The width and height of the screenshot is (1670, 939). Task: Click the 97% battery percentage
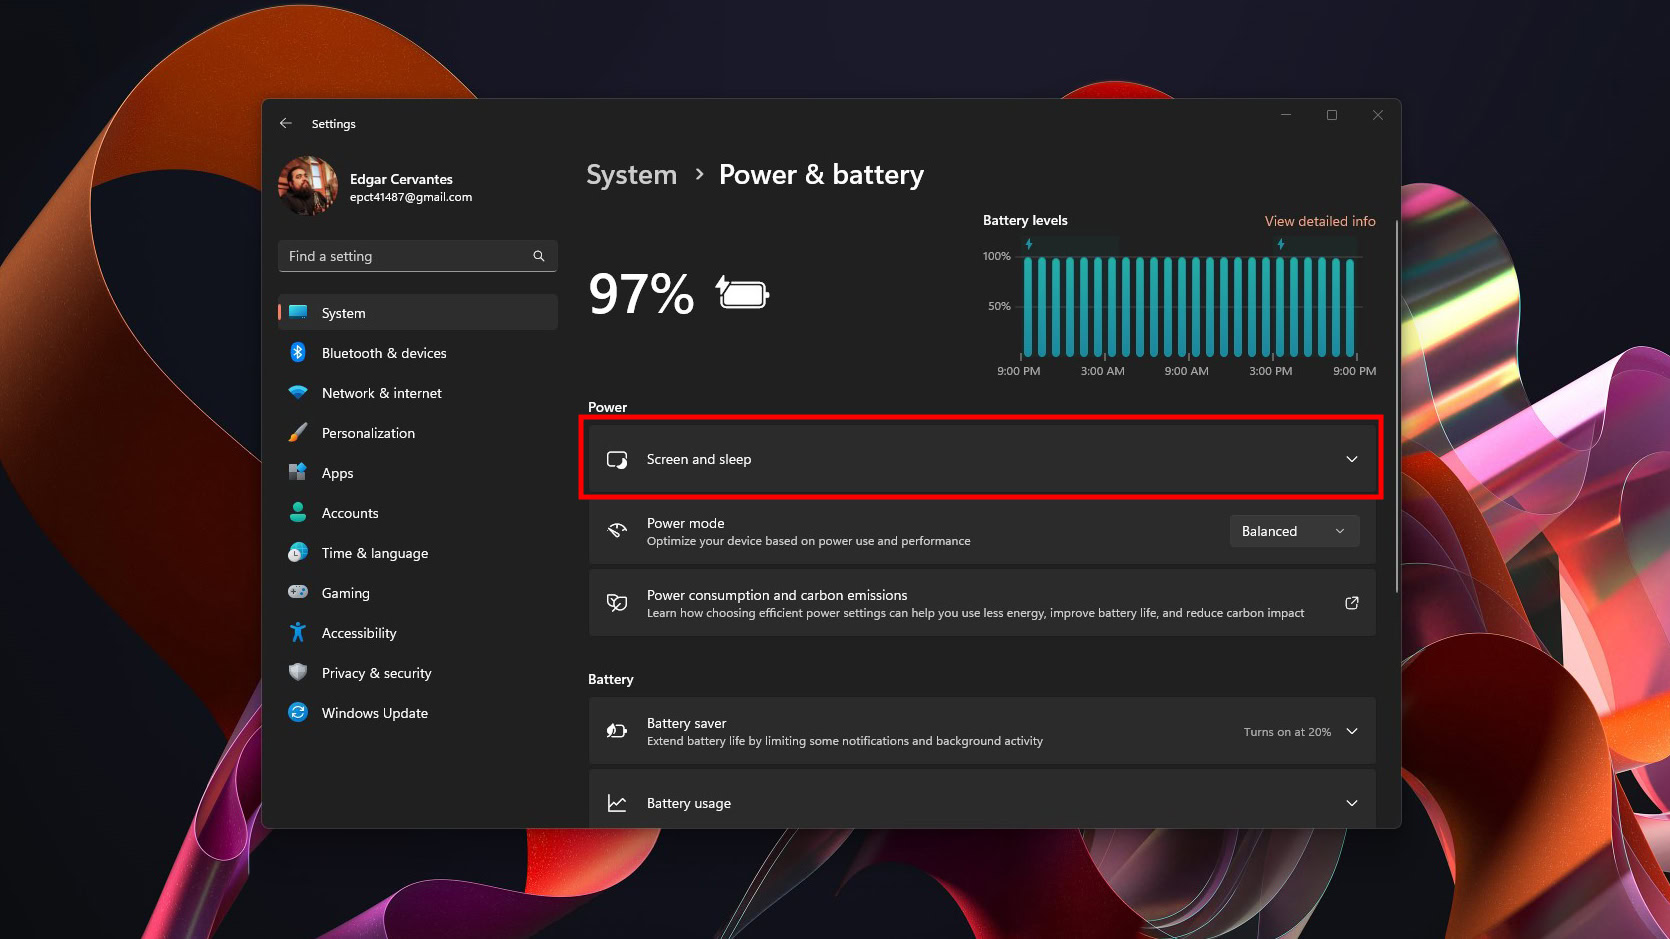tap(641, 294)
